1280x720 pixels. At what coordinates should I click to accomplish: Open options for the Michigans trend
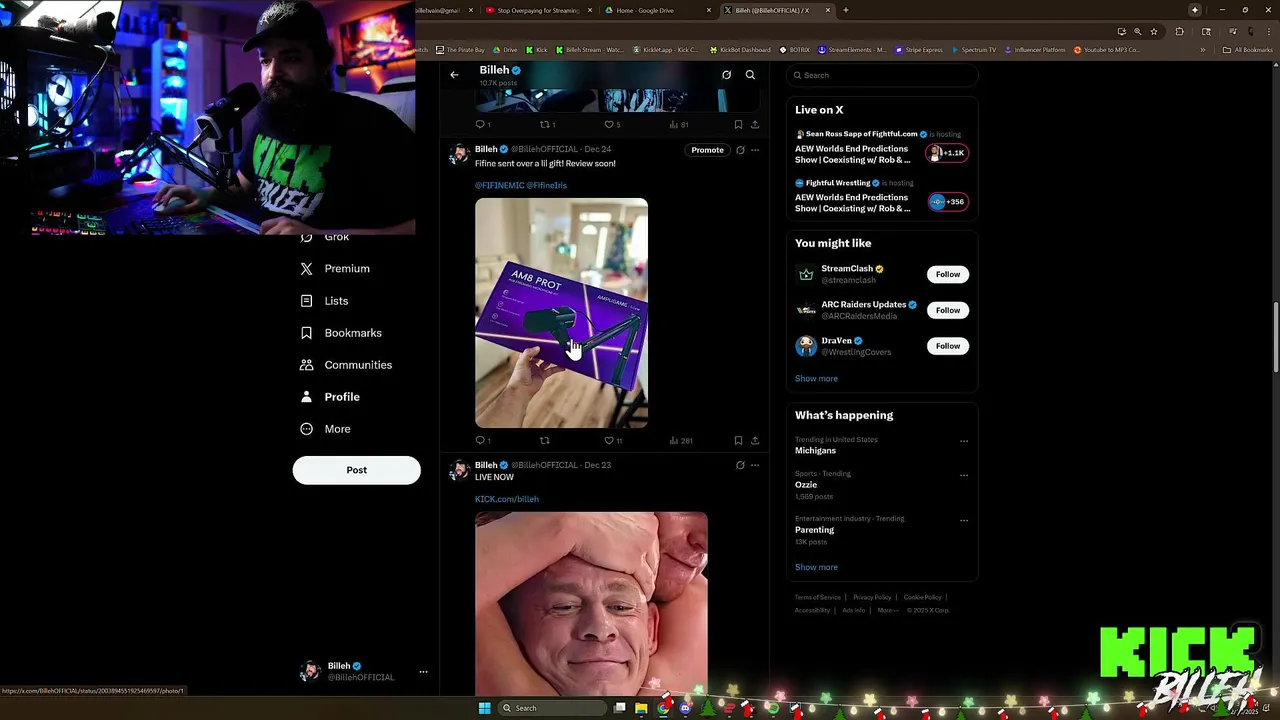[964, 441]
